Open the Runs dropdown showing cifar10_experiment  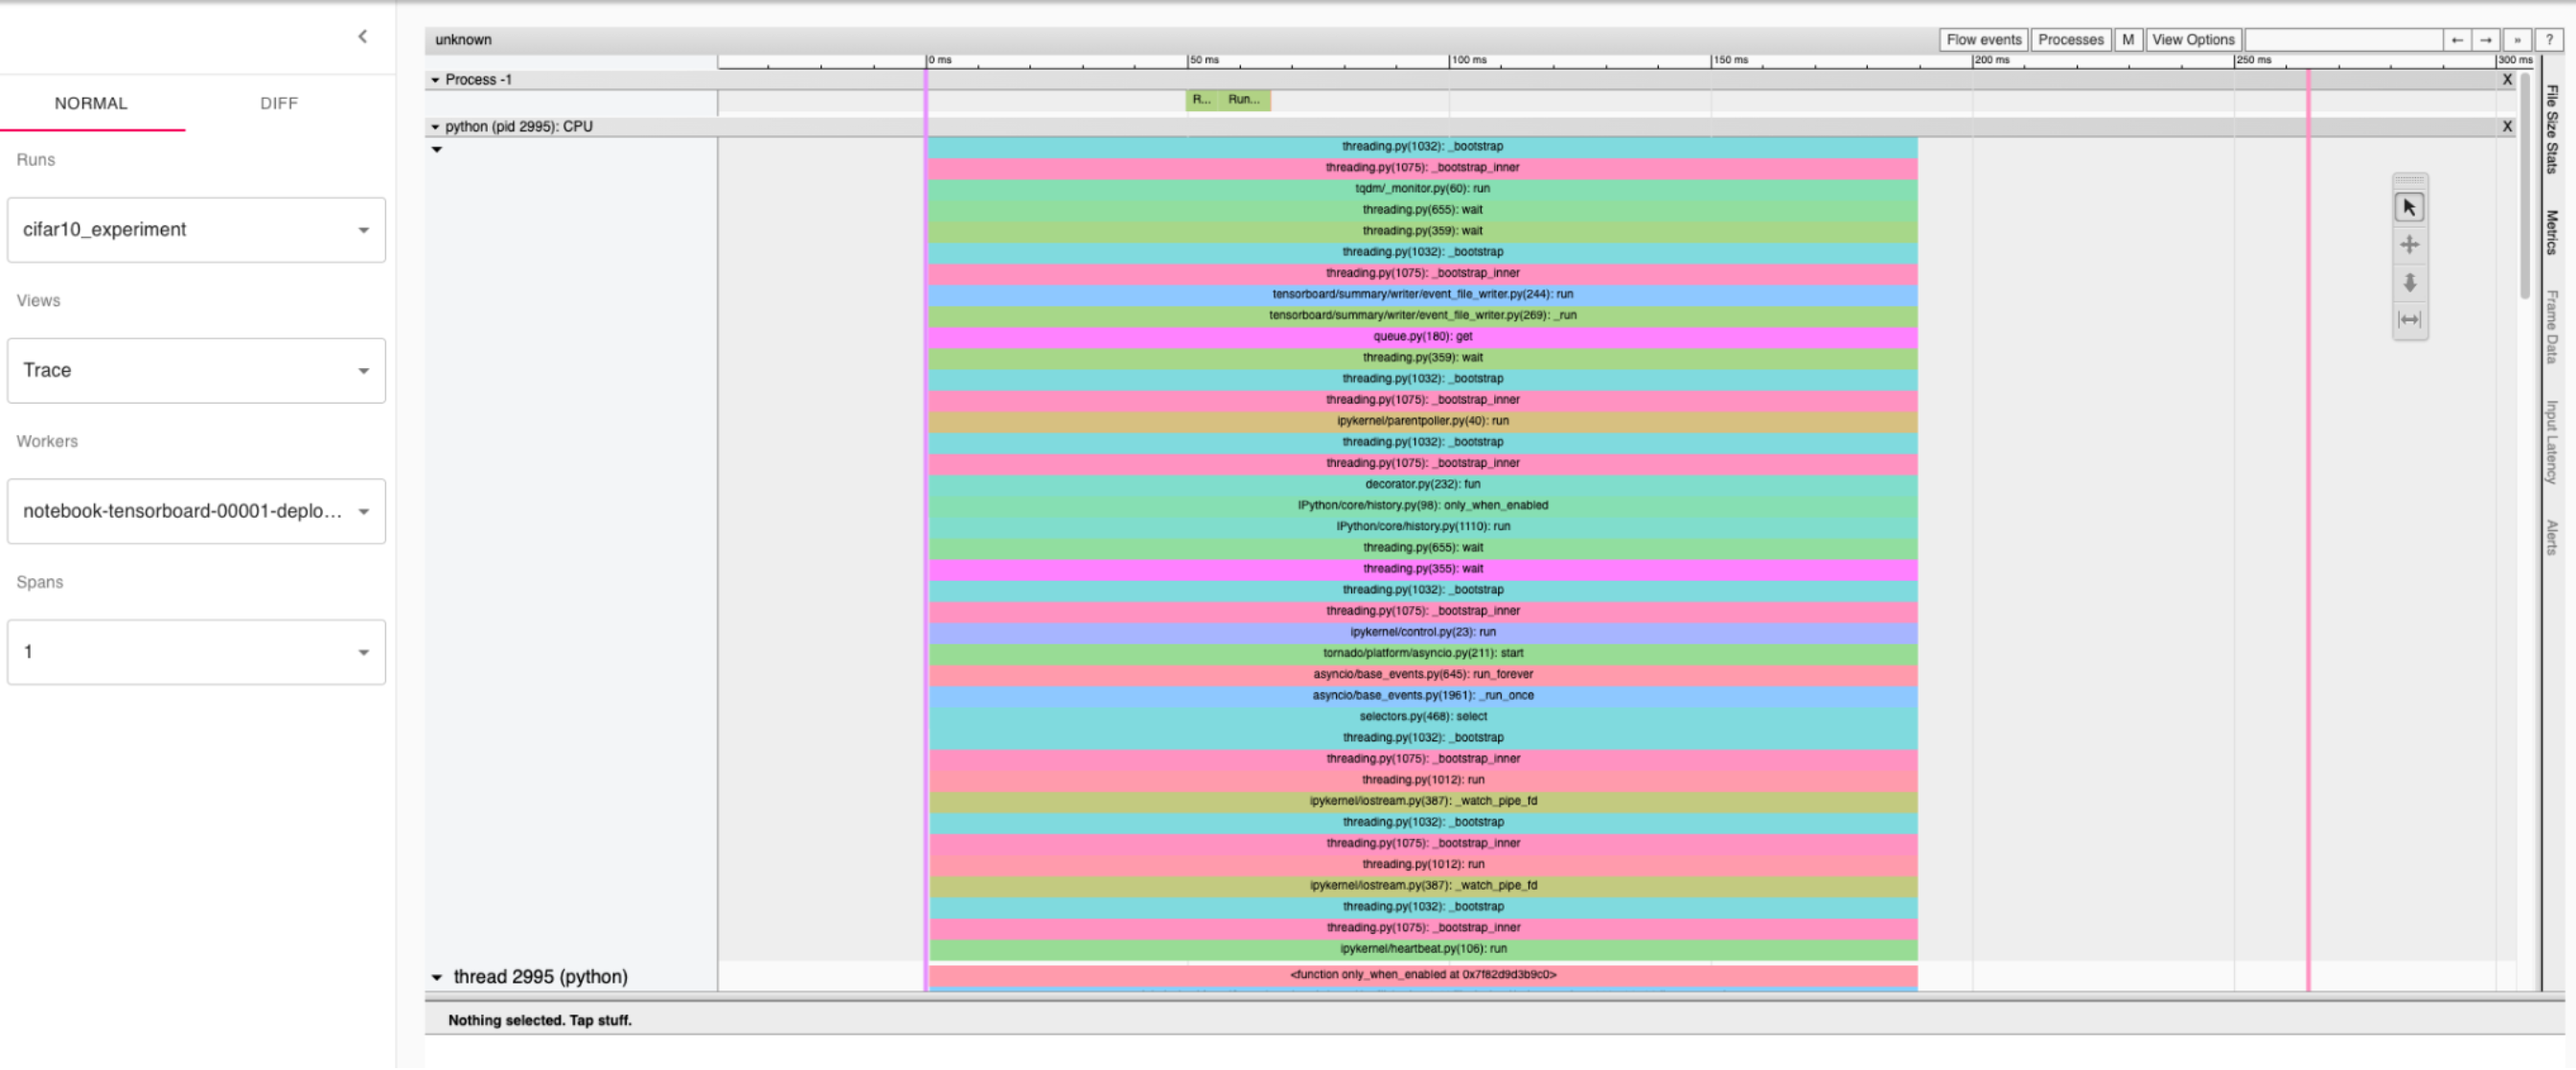pos(196,230)
